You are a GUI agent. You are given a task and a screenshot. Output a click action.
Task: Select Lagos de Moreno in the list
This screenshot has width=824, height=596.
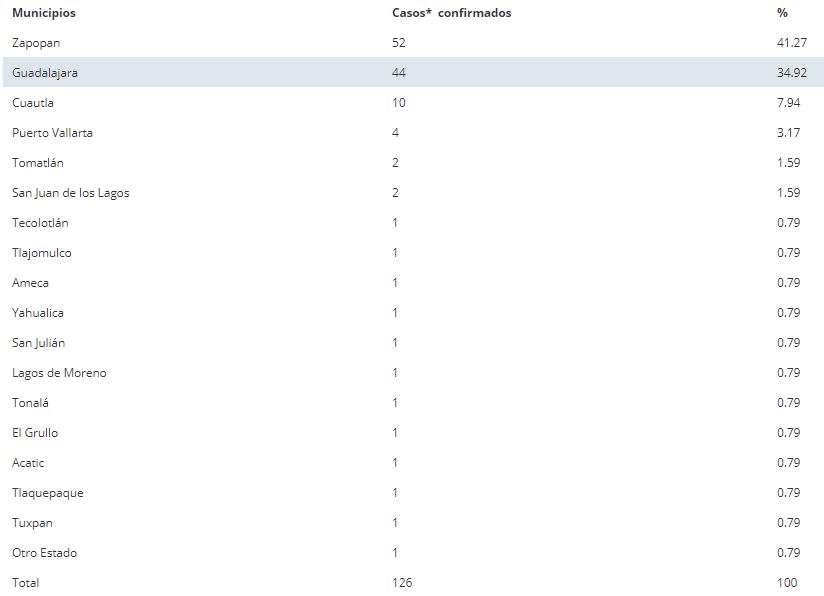[59, 373]
